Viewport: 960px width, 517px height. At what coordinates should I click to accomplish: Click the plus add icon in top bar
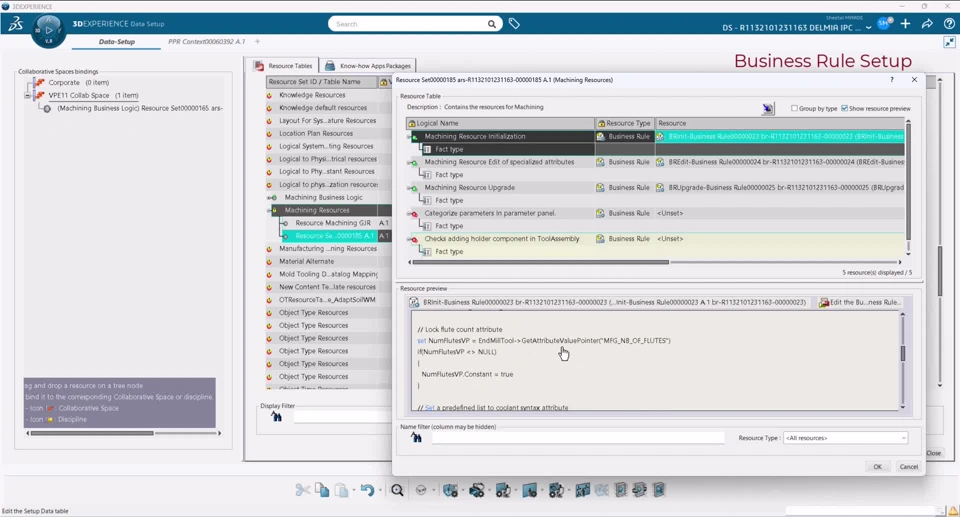pos(906,24)
